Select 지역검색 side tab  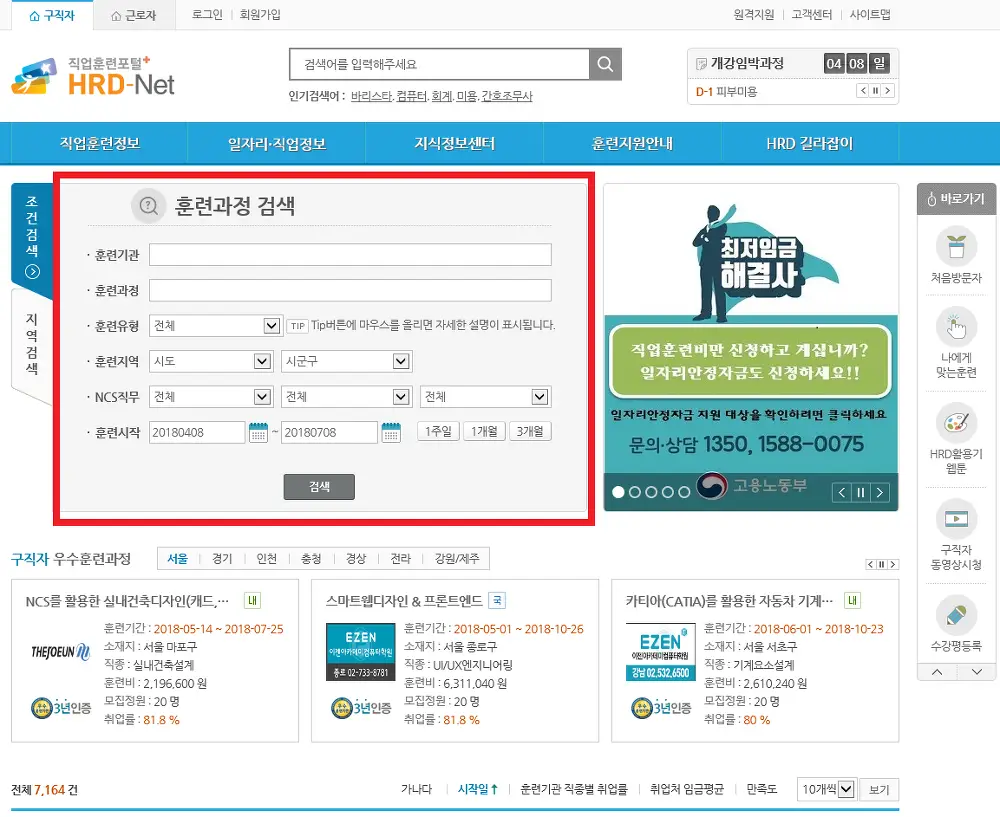(x=32, y=344)
